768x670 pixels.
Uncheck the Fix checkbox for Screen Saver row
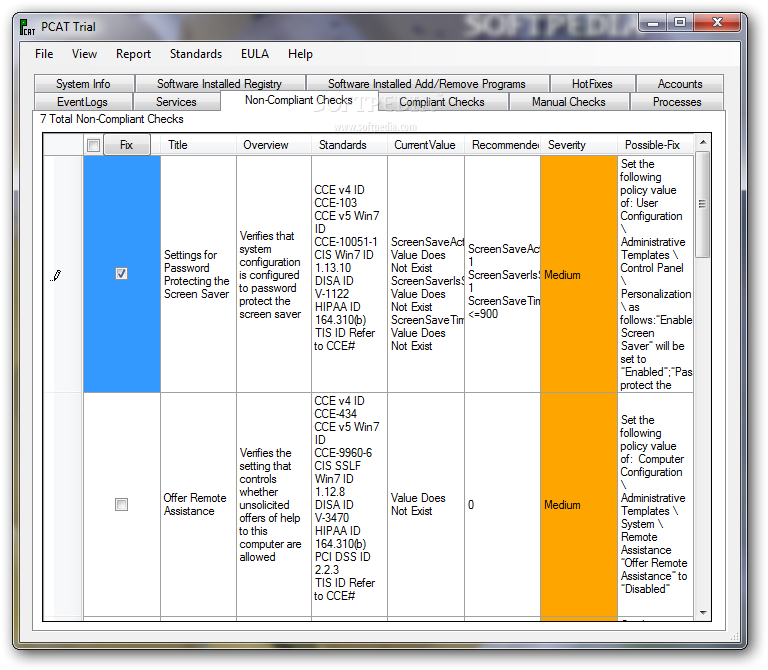(121, 273)
